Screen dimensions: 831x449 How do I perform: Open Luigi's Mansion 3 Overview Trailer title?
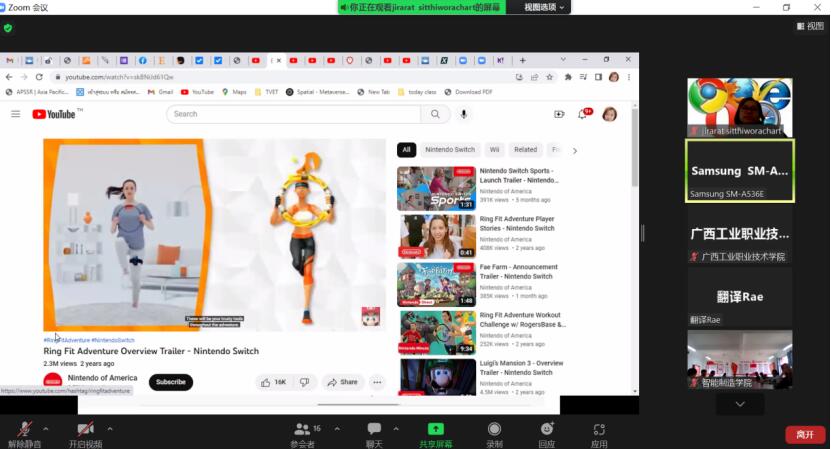(521, 368)
